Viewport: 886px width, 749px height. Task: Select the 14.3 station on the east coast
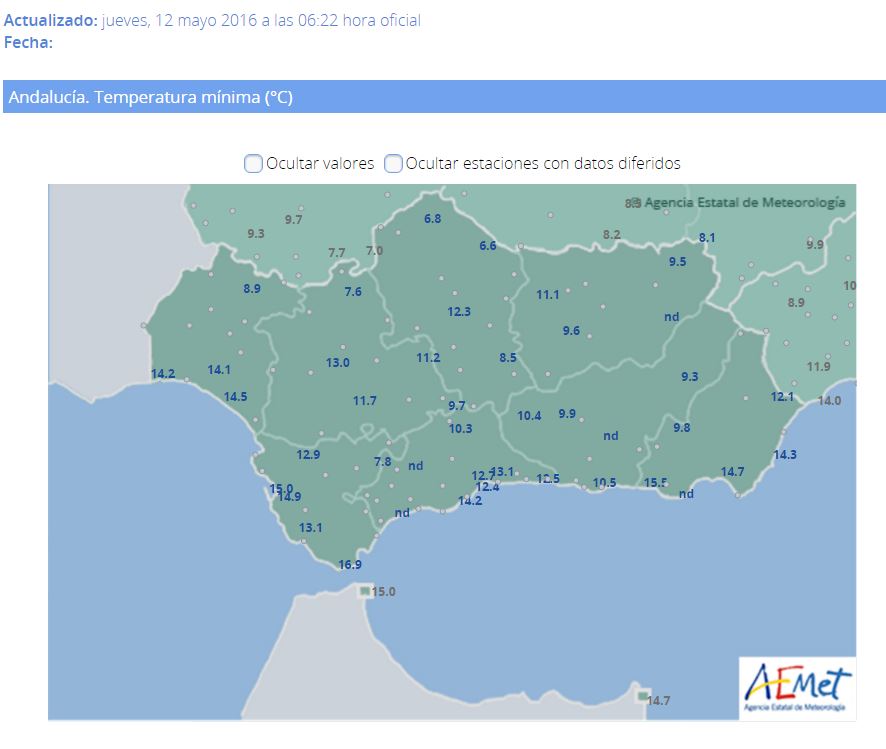[x=785, y=455]
